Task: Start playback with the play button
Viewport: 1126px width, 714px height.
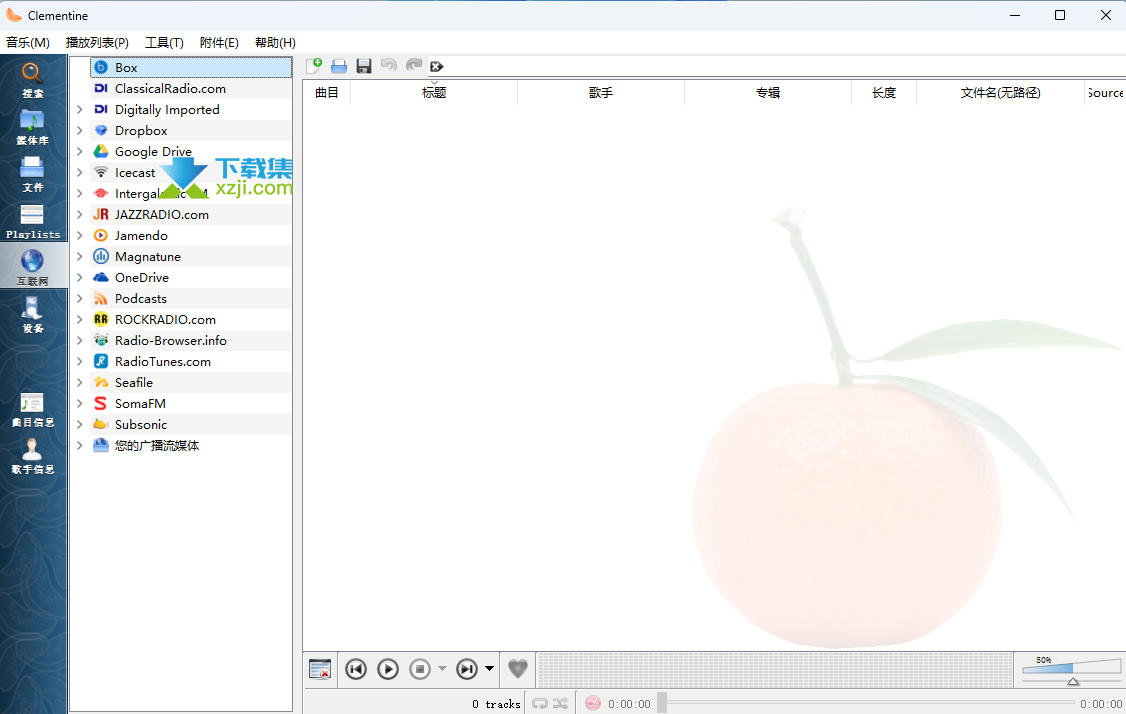Action: tap(388, 669)
